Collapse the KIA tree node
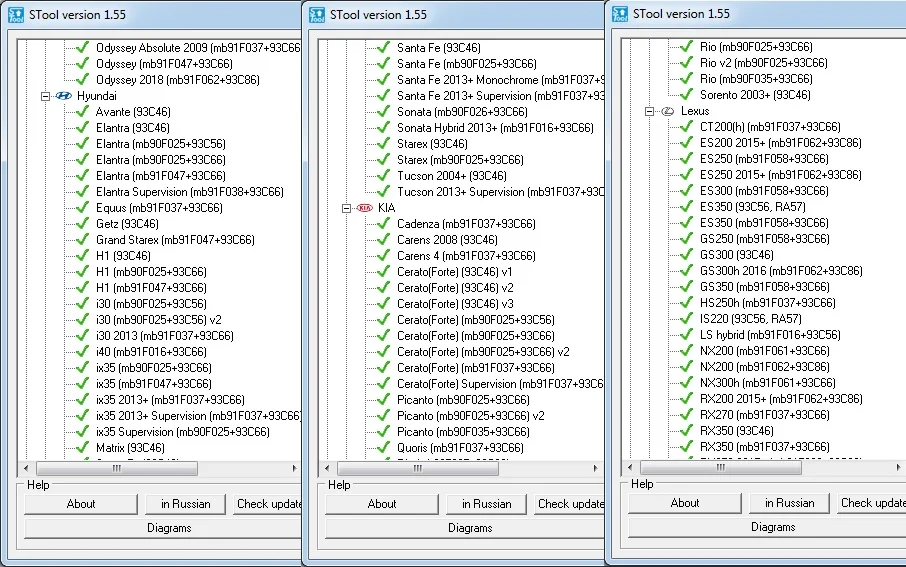Image resolution: width=906 pixels, height=567 pixels. [347, 208]
